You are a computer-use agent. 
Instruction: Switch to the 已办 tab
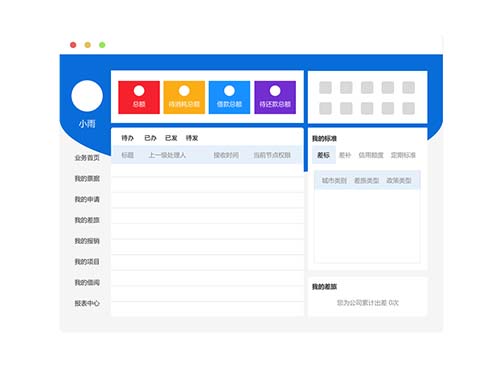tap(150, 138)
